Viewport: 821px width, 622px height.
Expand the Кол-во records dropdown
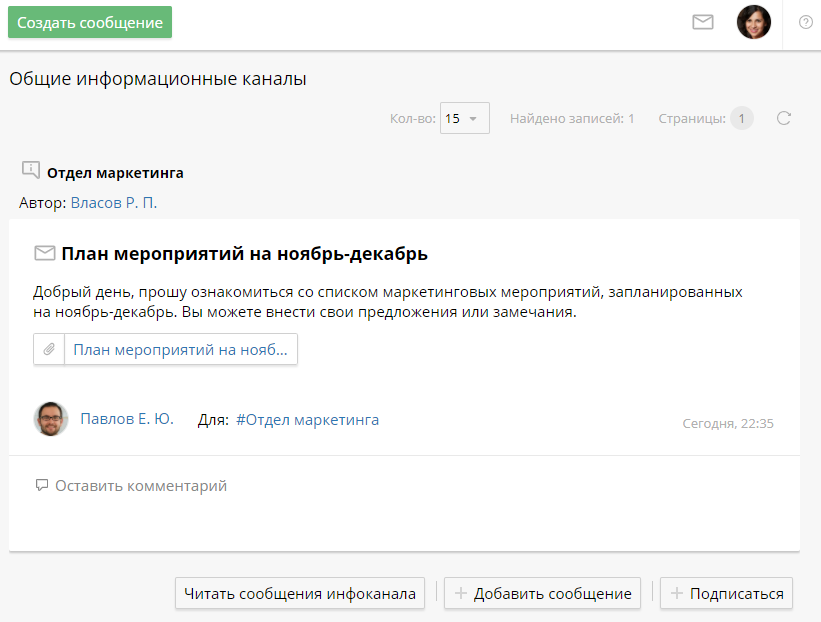464,118
